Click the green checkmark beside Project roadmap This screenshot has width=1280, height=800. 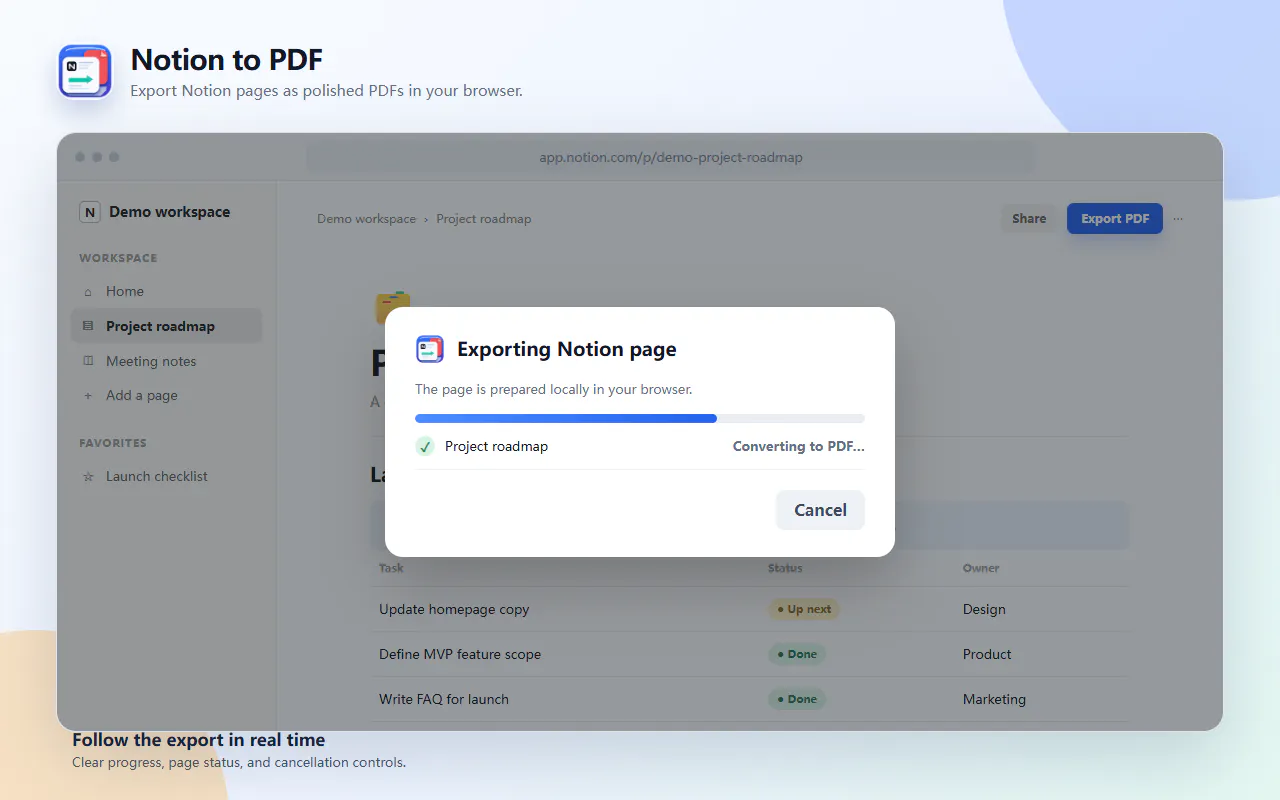425,446
